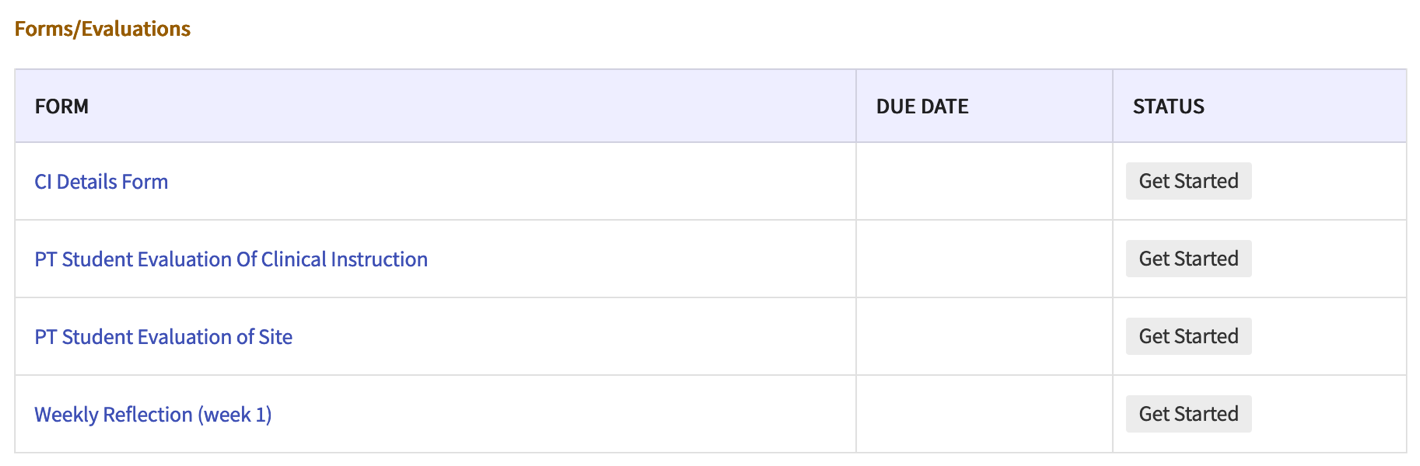
Task: Start the PT Student Evaluation of Site
Action: coord(1188,337)
